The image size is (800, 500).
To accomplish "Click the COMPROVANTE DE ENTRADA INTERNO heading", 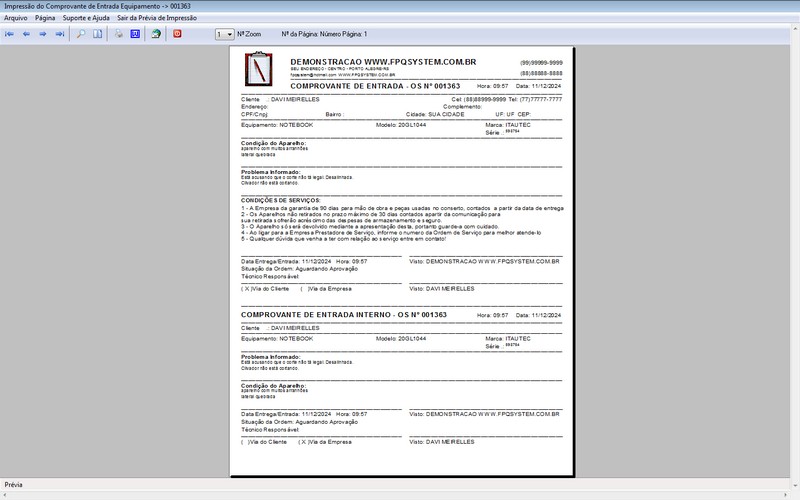I will coord(343,315).
